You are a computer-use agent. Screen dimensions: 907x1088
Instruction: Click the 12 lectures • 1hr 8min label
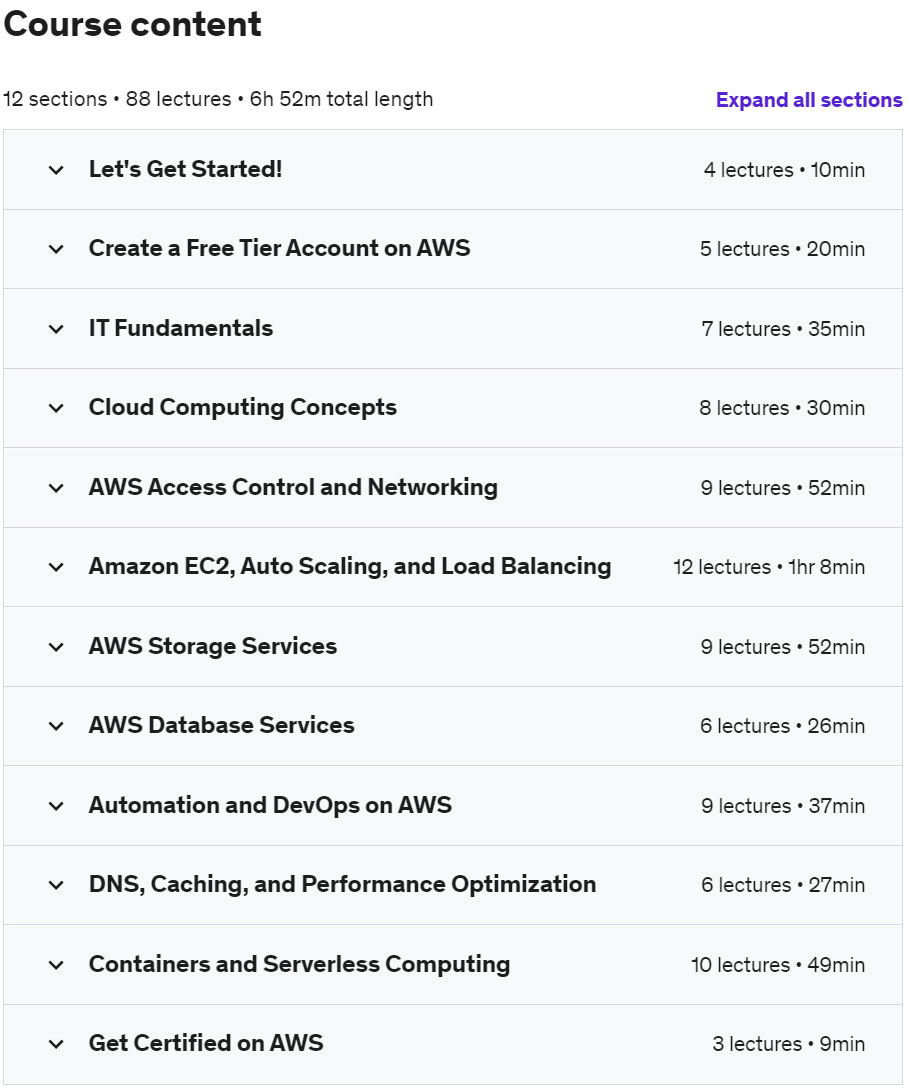coord(768,568)
